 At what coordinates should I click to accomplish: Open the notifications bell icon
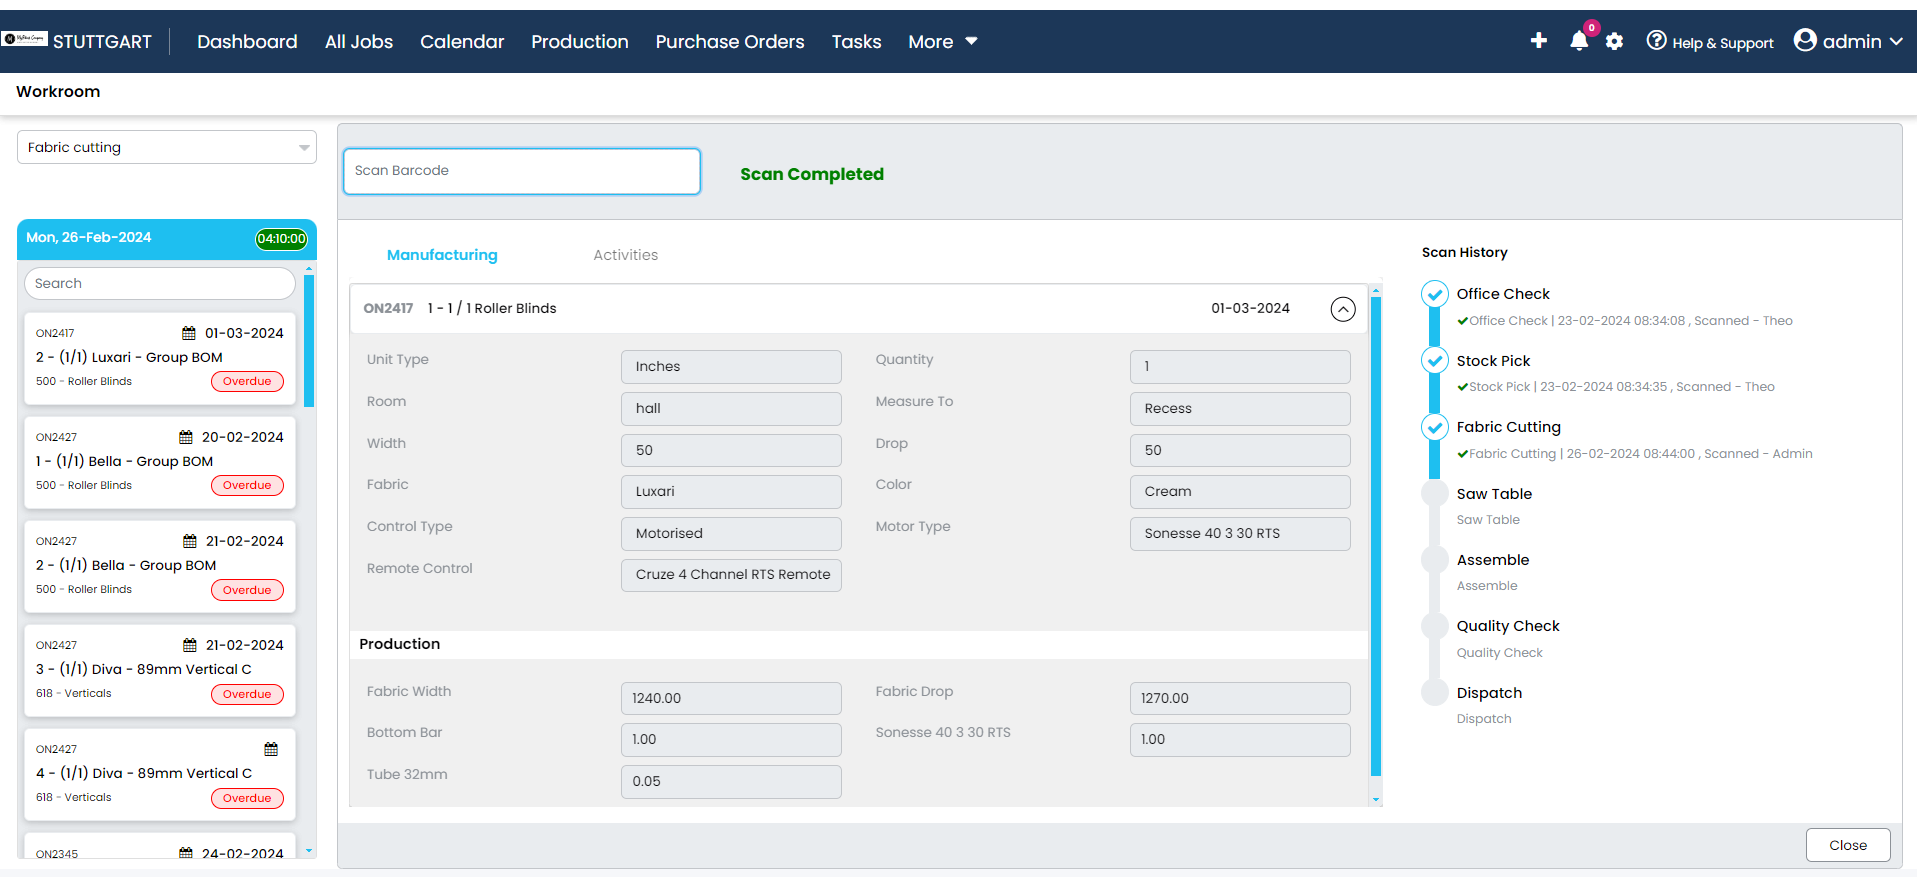pos(1578,41)
